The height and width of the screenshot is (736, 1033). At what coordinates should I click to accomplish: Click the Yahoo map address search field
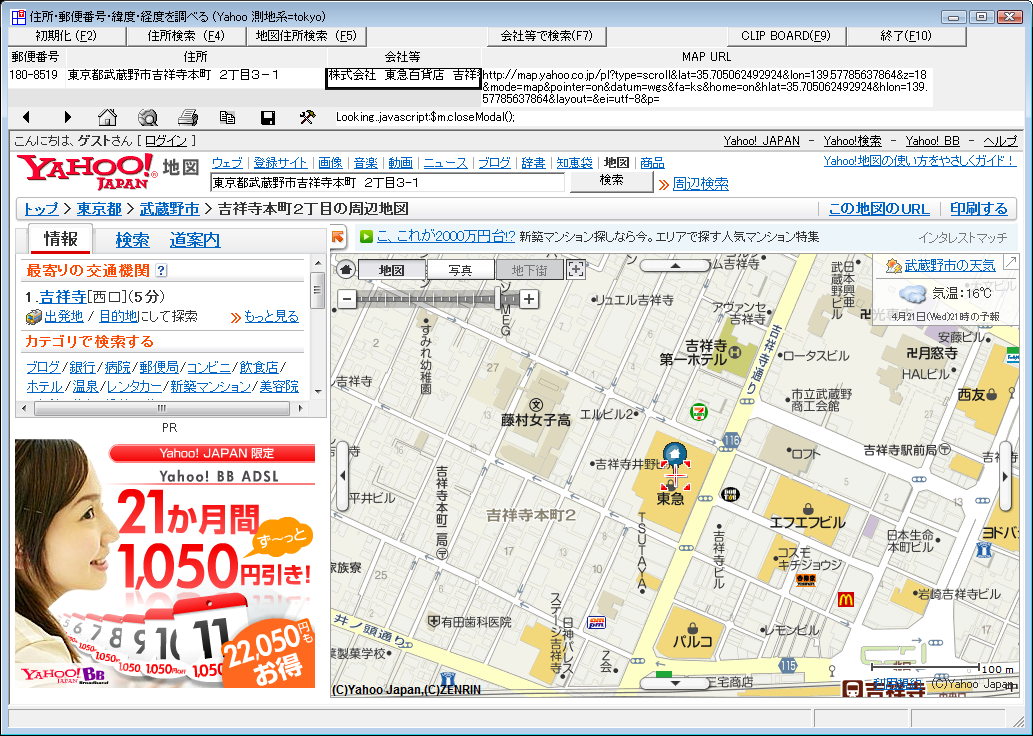[387, 183]
